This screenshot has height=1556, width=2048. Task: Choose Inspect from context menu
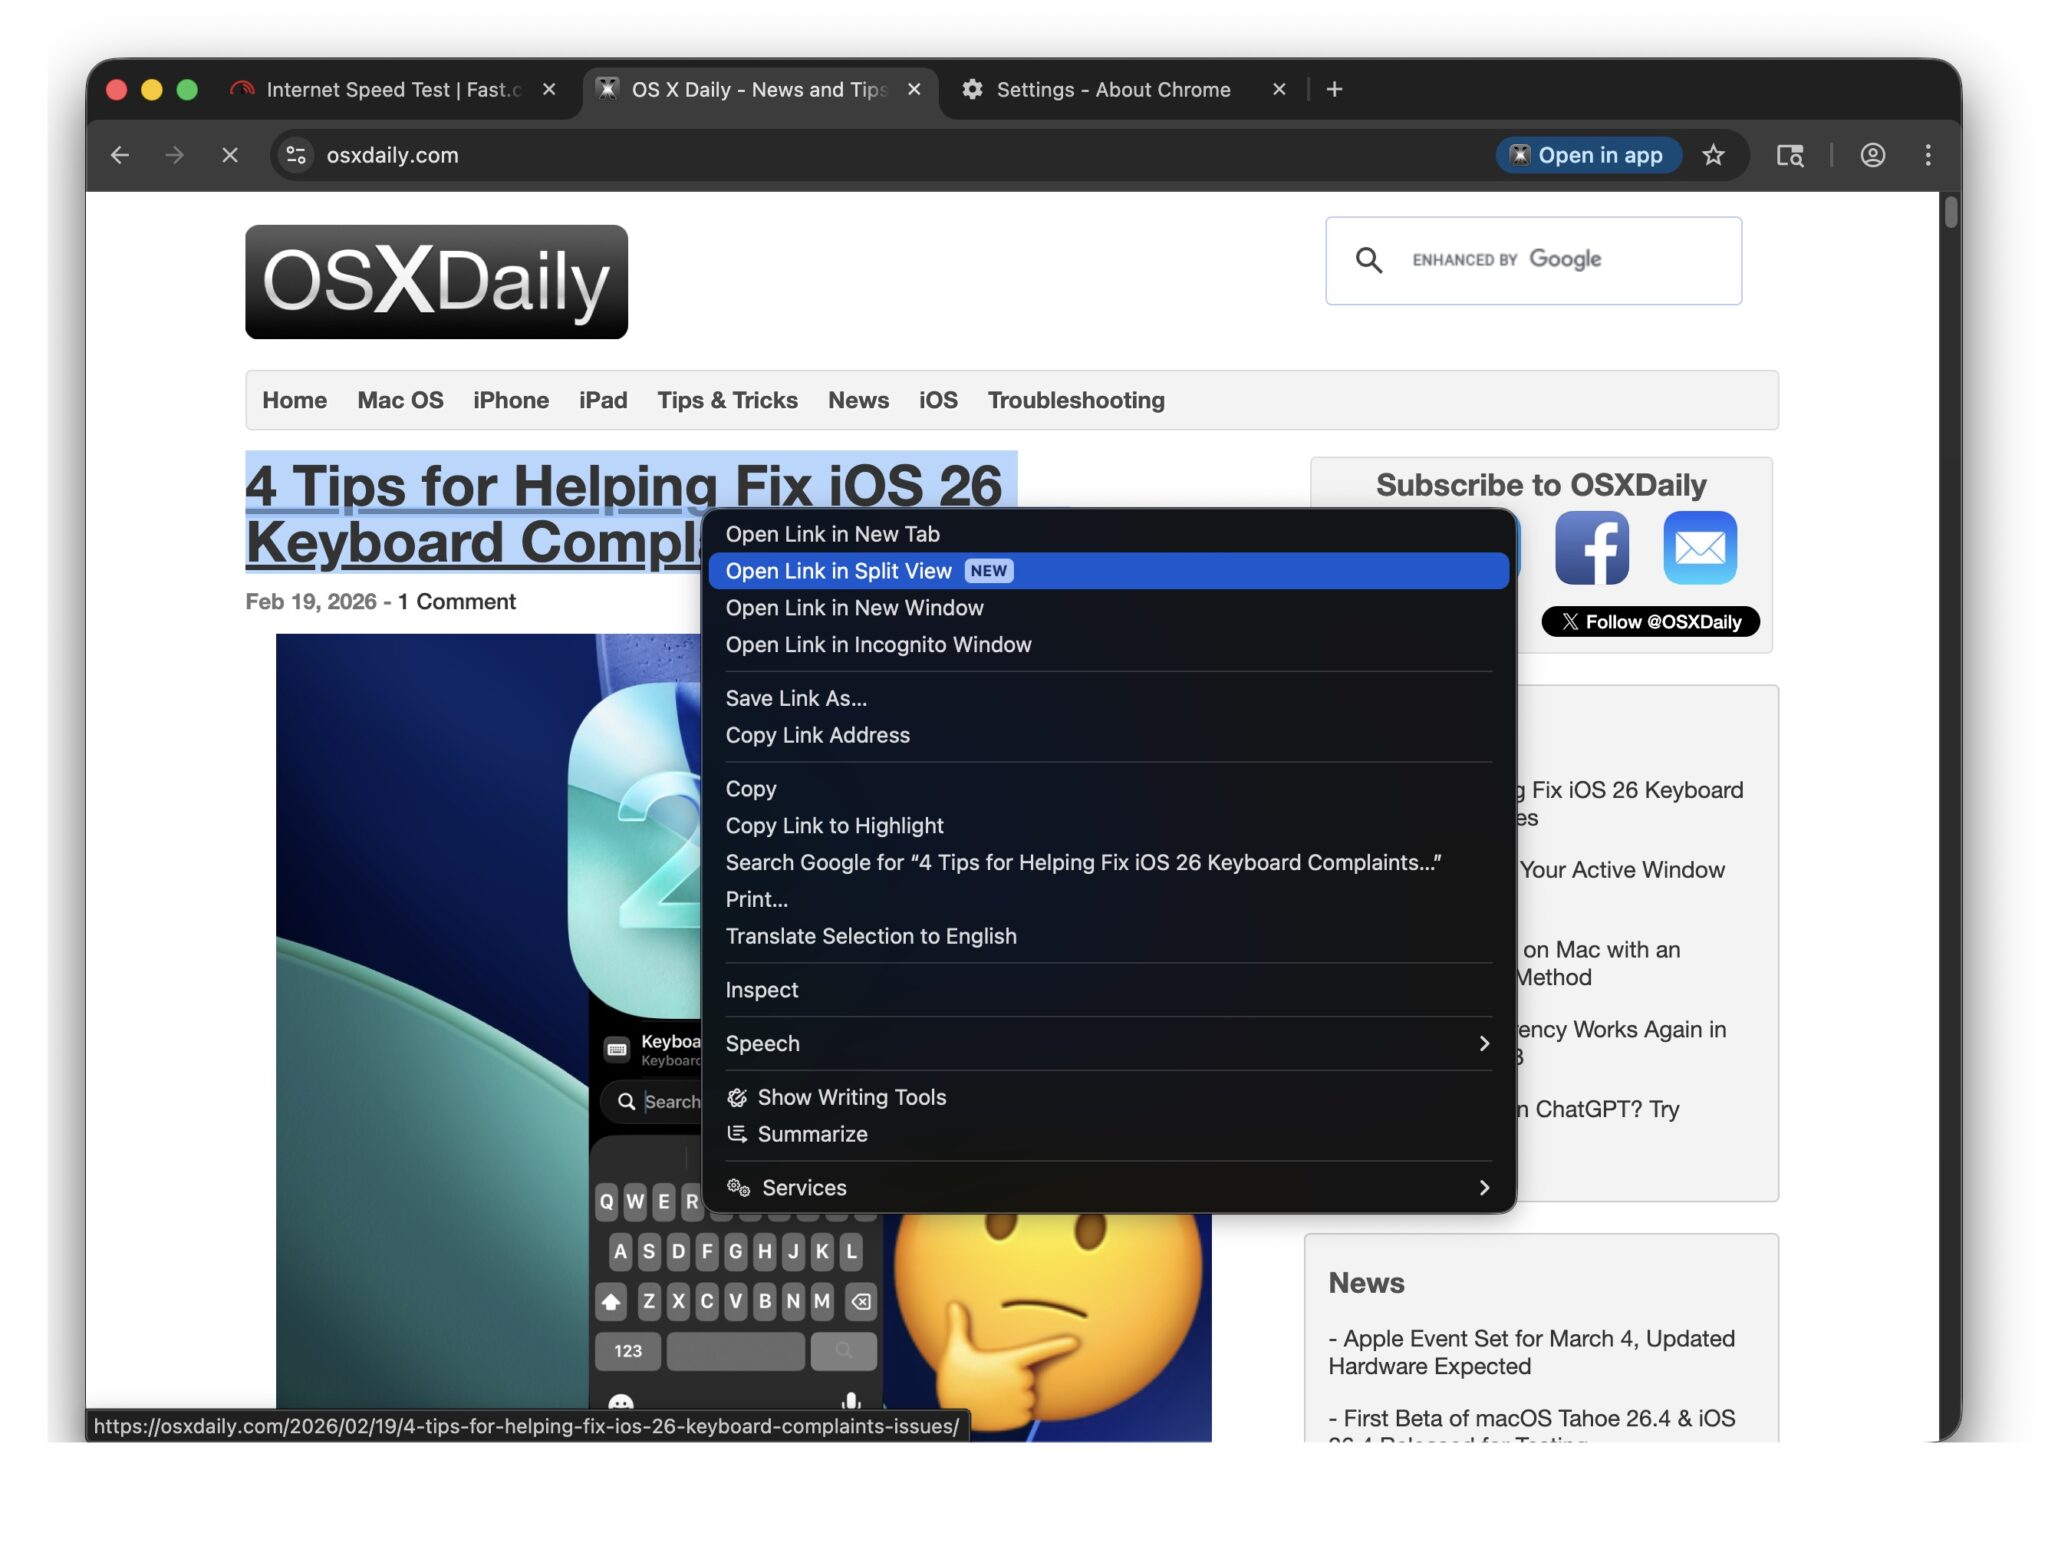(1108, 990)
